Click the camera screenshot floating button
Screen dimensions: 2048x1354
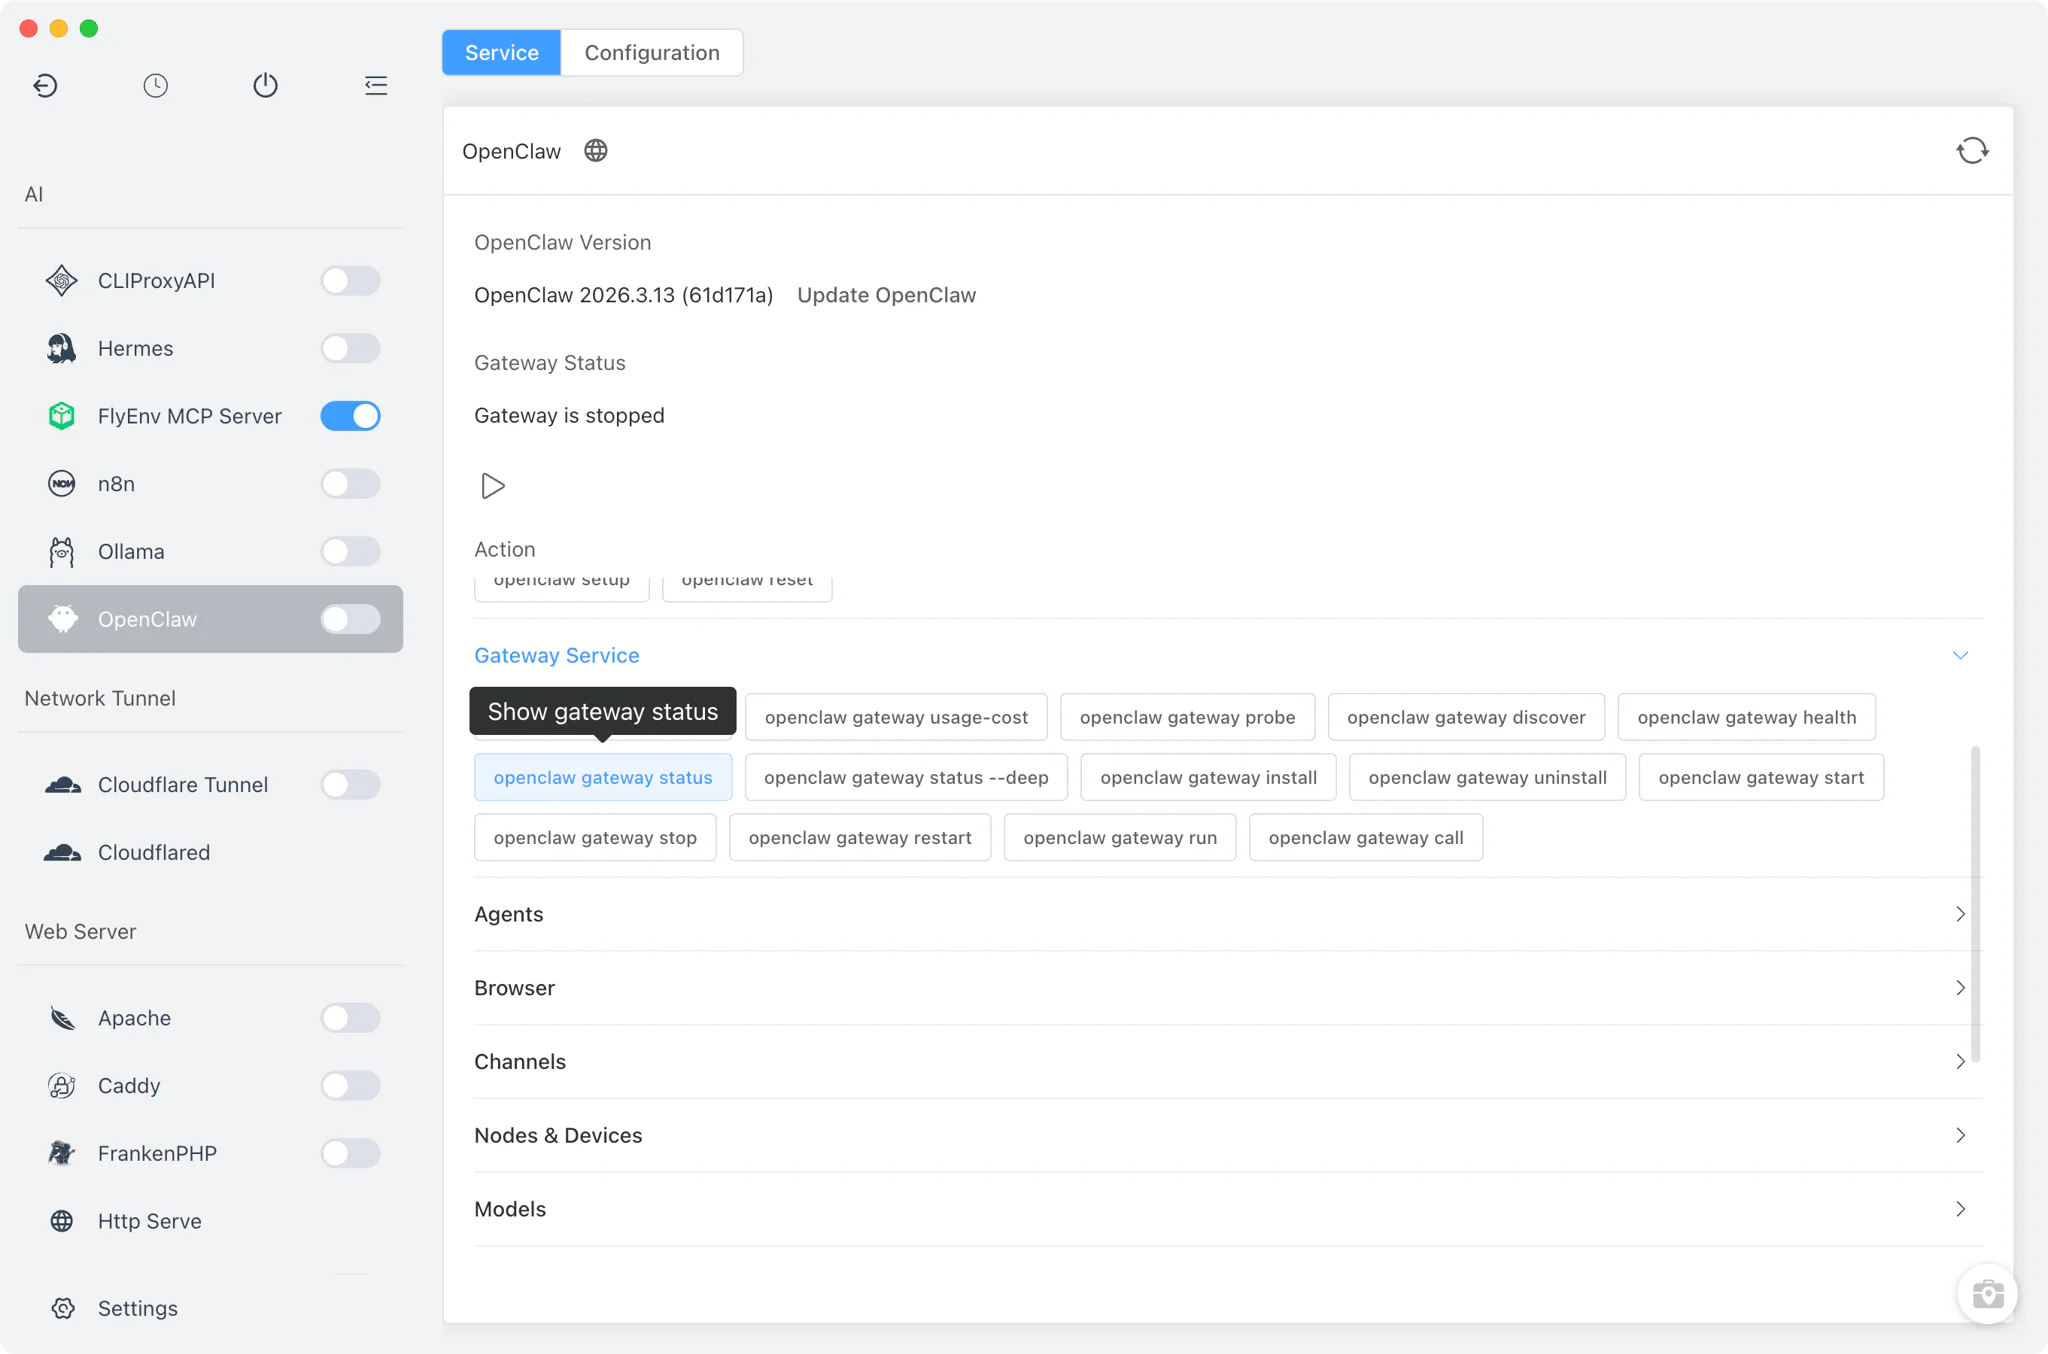(x=1987, y=1294)
